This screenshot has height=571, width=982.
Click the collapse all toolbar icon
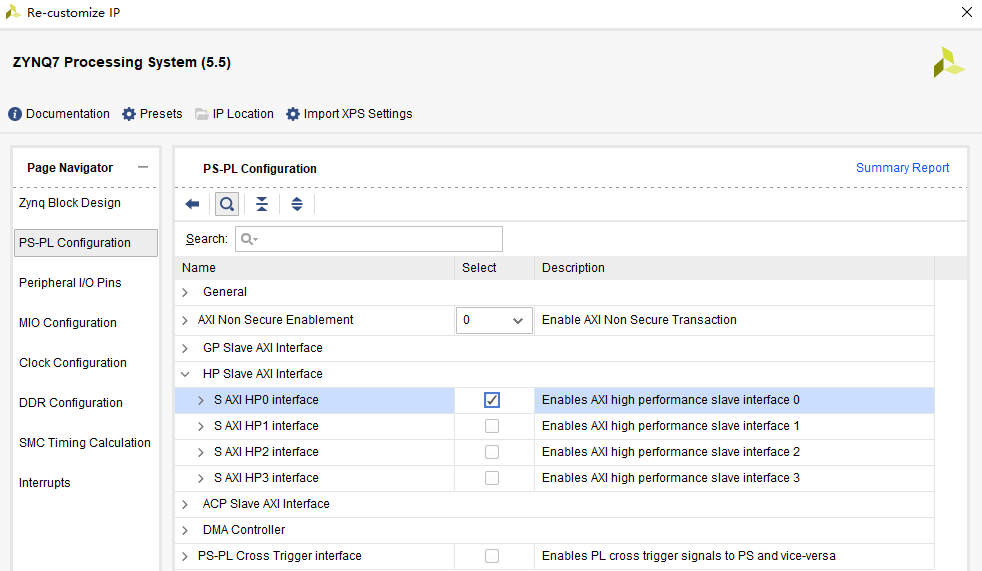point(261,204)
